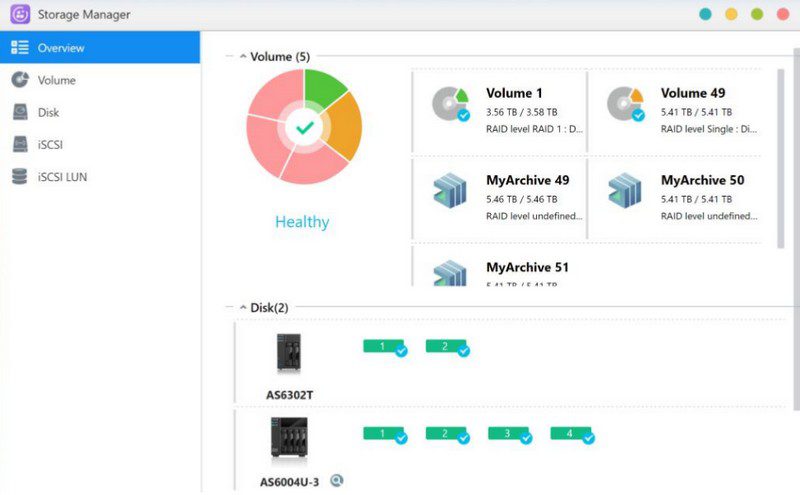Click the 5.46 TB / 5.46 TB capacity
The width and height of the screenshot is (800, 495).
coord(521,199)
